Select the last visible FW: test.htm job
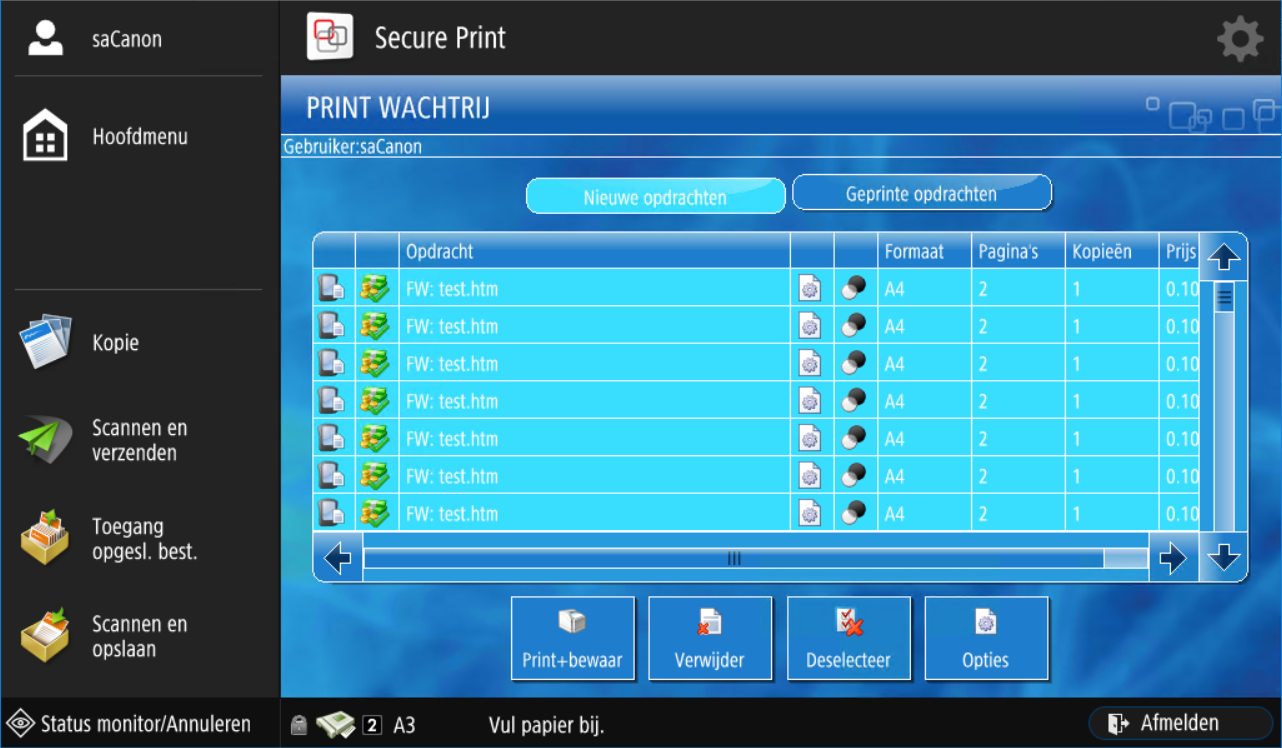1282x748 pixels. pyautogui.click(x=756, y=513)
